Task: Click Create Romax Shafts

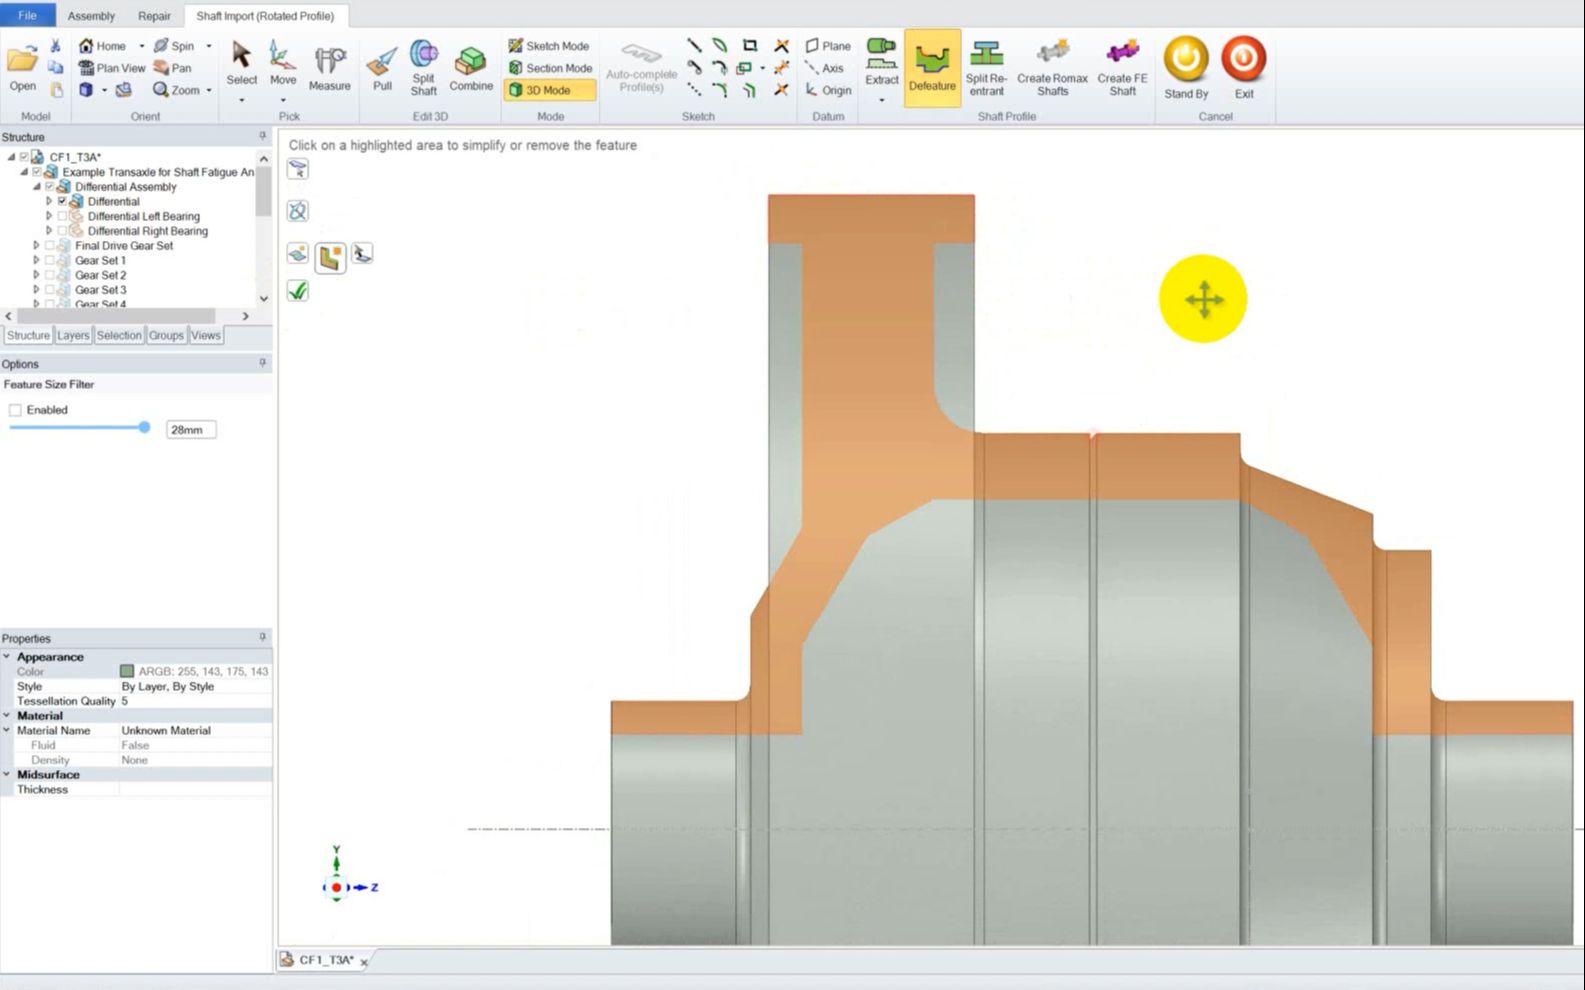Action: click(x=1052, y=68)
